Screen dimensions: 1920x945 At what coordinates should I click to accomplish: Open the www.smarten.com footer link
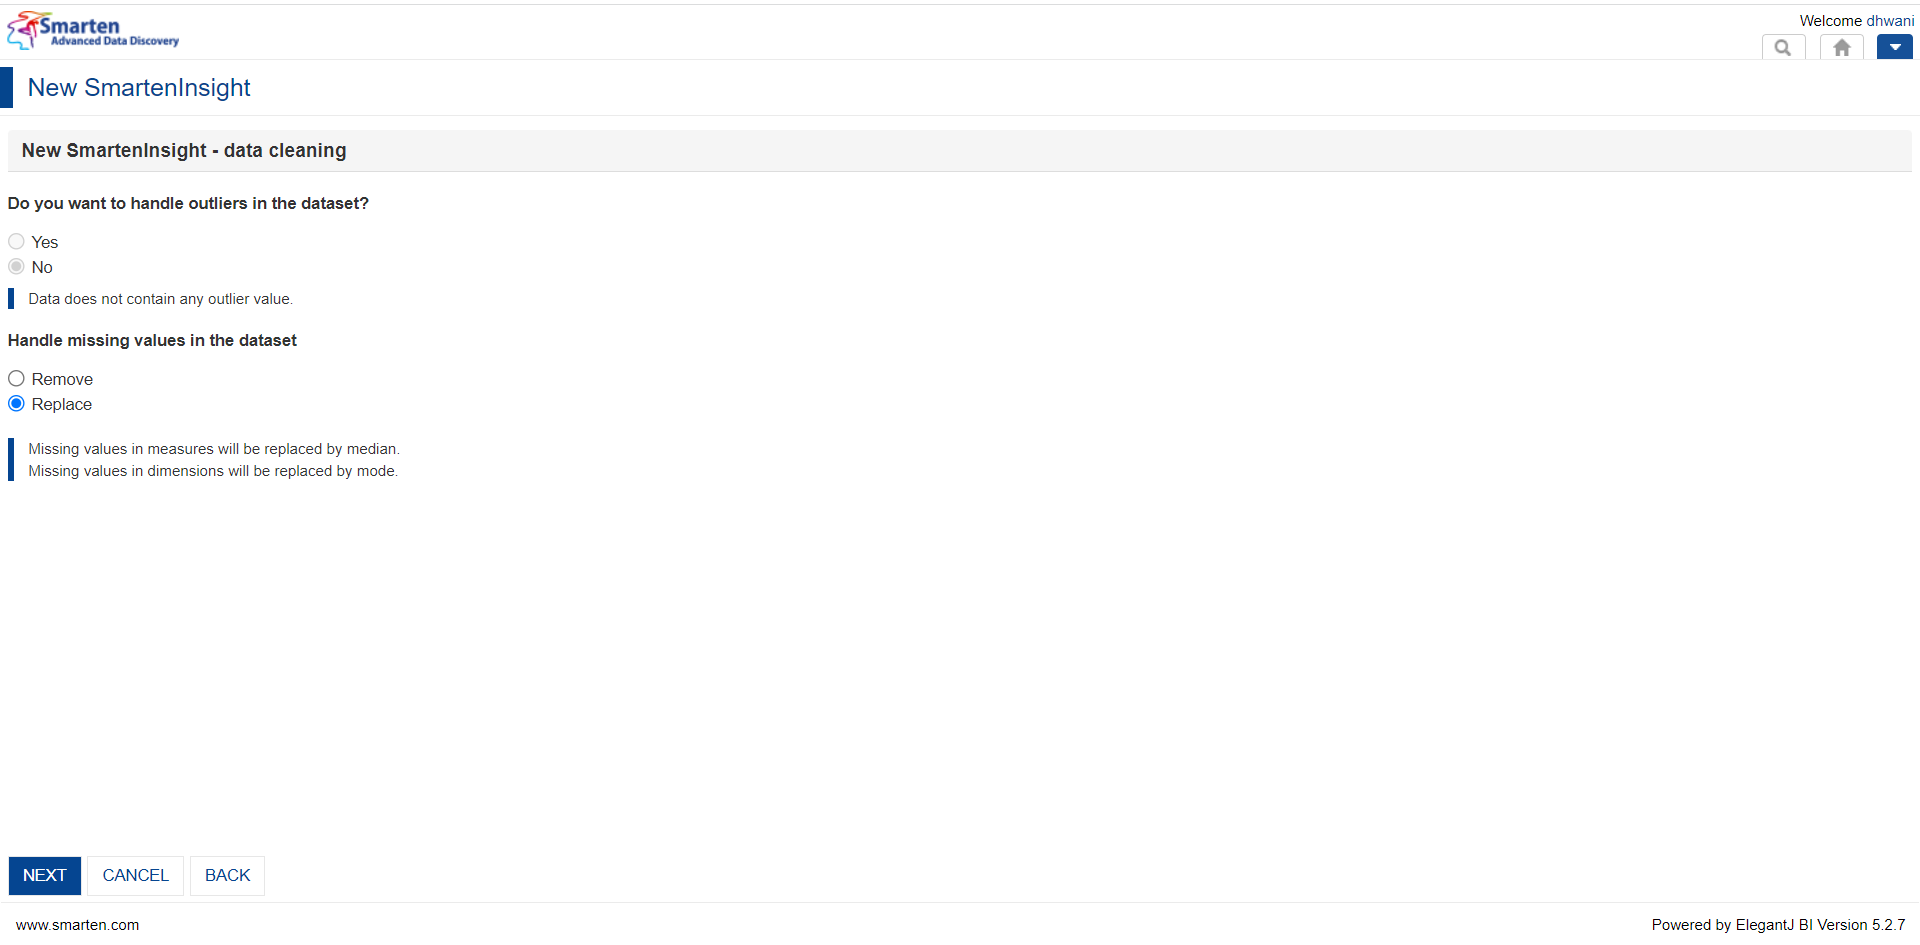point(77,925)
